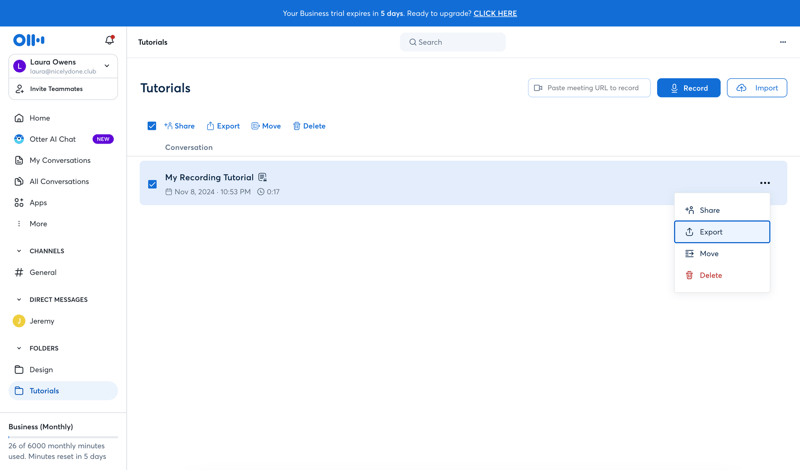This screenshot has height=470, width=800.
Task: Choose Move from the context menu
Action: [x=709, y=254]
